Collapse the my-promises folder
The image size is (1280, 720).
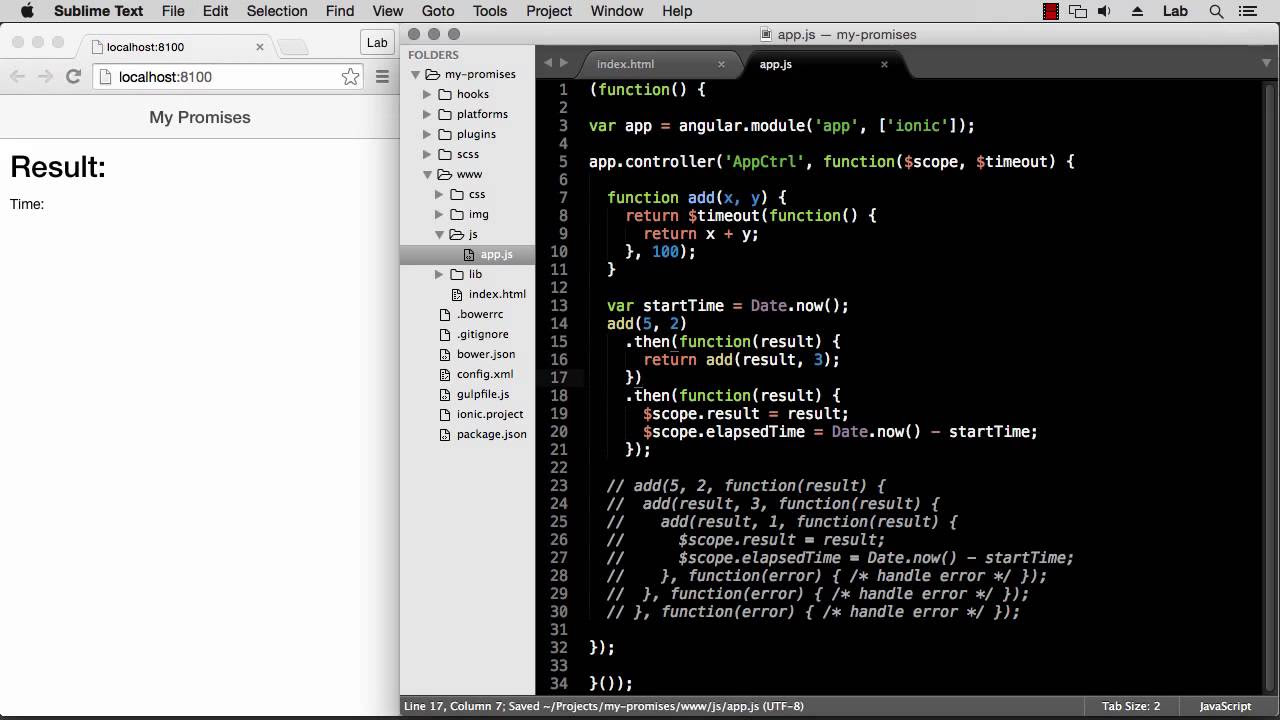pos(415,74)
